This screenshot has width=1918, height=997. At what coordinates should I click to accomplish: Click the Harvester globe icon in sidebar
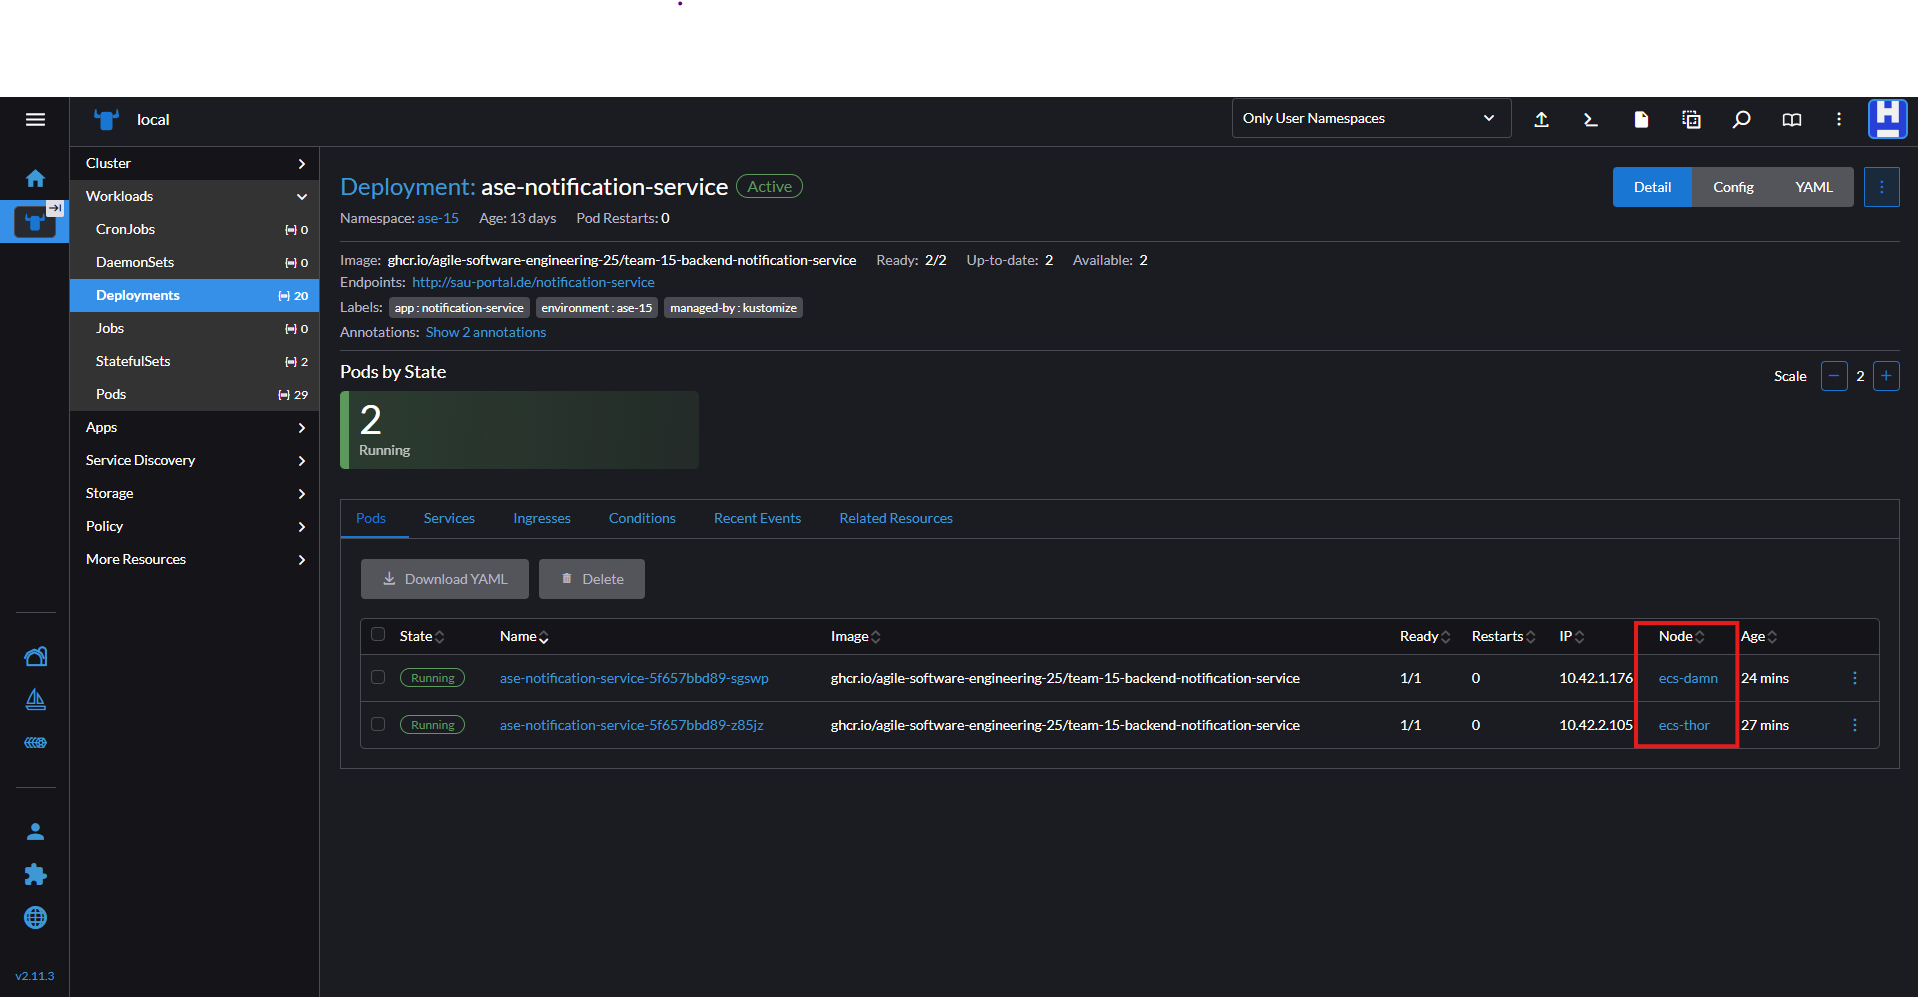pyautogui.click(x=35, y=918)
